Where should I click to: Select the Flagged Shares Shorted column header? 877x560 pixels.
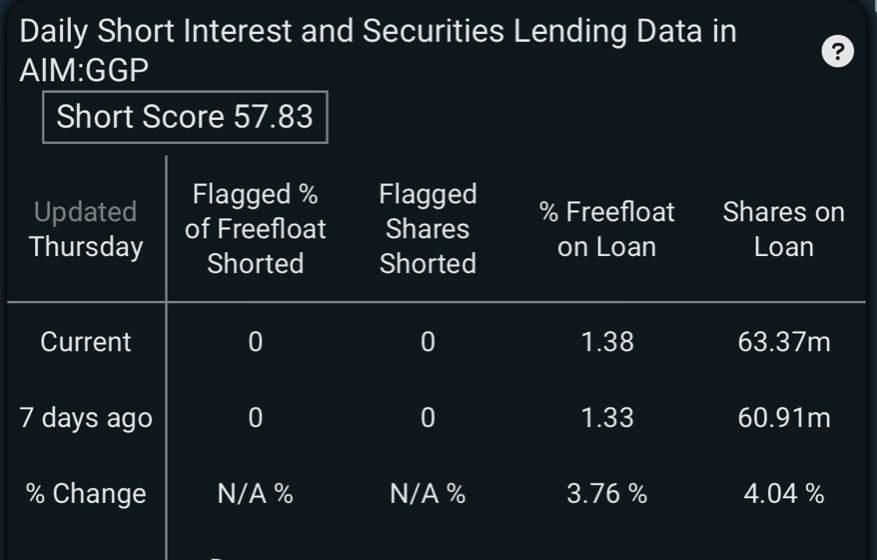click(x=428, y=229)
